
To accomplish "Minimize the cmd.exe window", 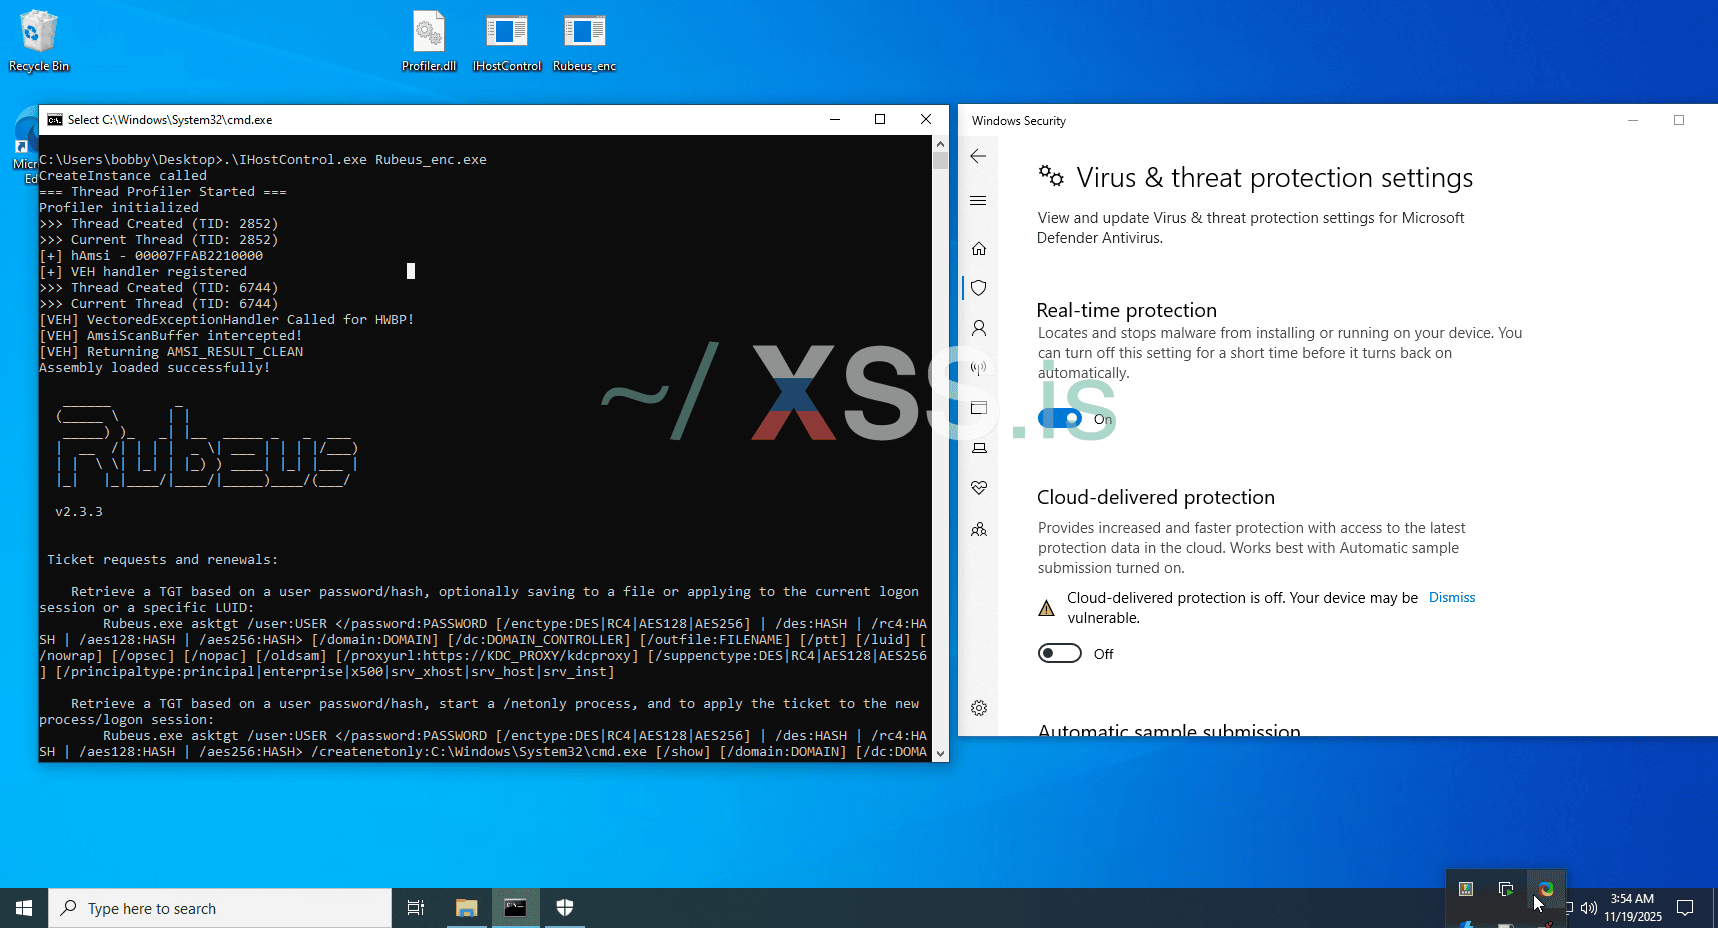I will tap(834, 120).
